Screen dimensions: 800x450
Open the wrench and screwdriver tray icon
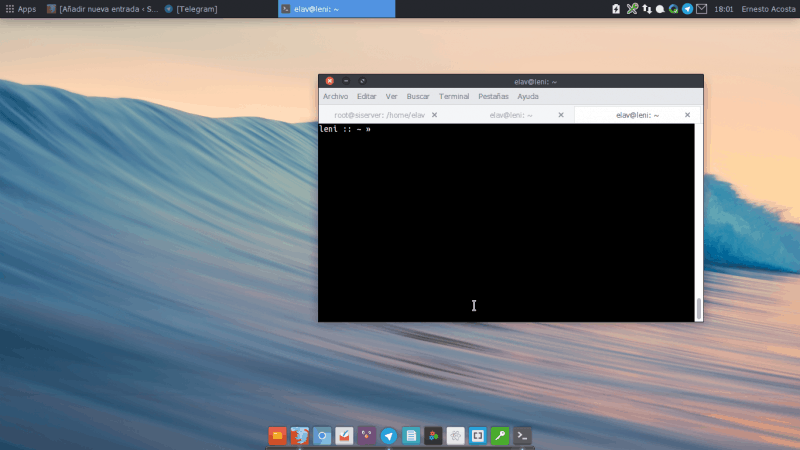click(632, 9)
